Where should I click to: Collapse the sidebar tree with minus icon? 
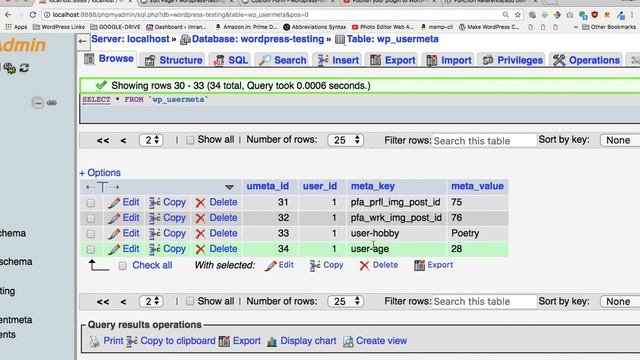[x=38, y=102]
